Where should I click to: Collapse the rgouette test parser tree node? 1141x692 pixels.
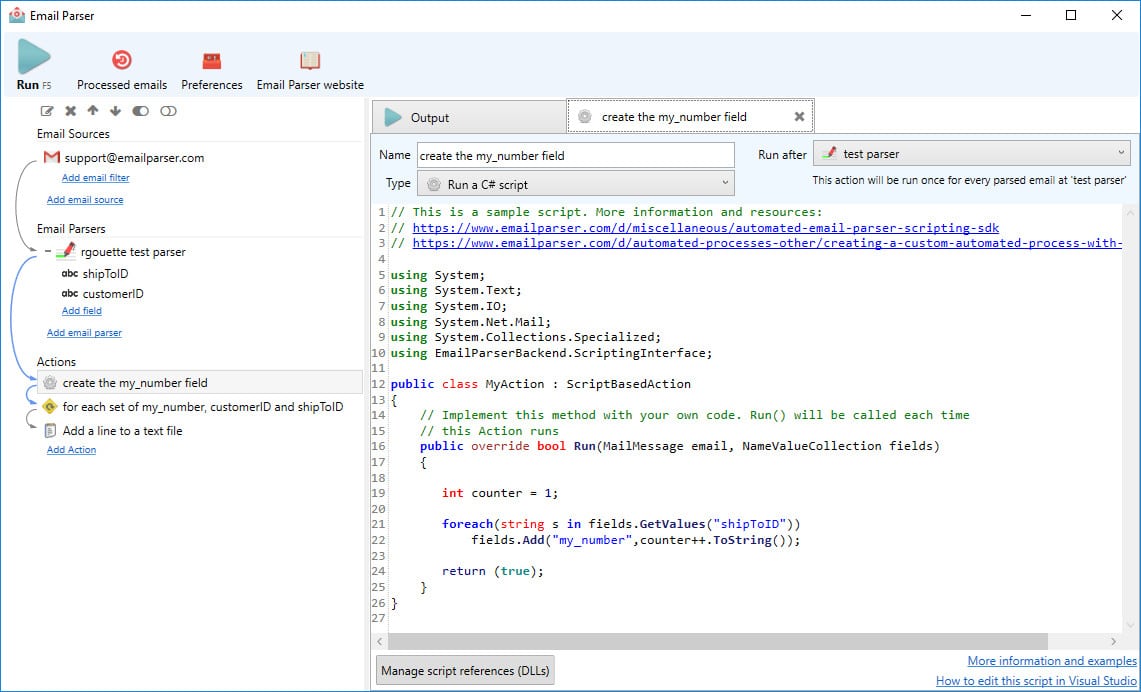click(x=47, y=252)
